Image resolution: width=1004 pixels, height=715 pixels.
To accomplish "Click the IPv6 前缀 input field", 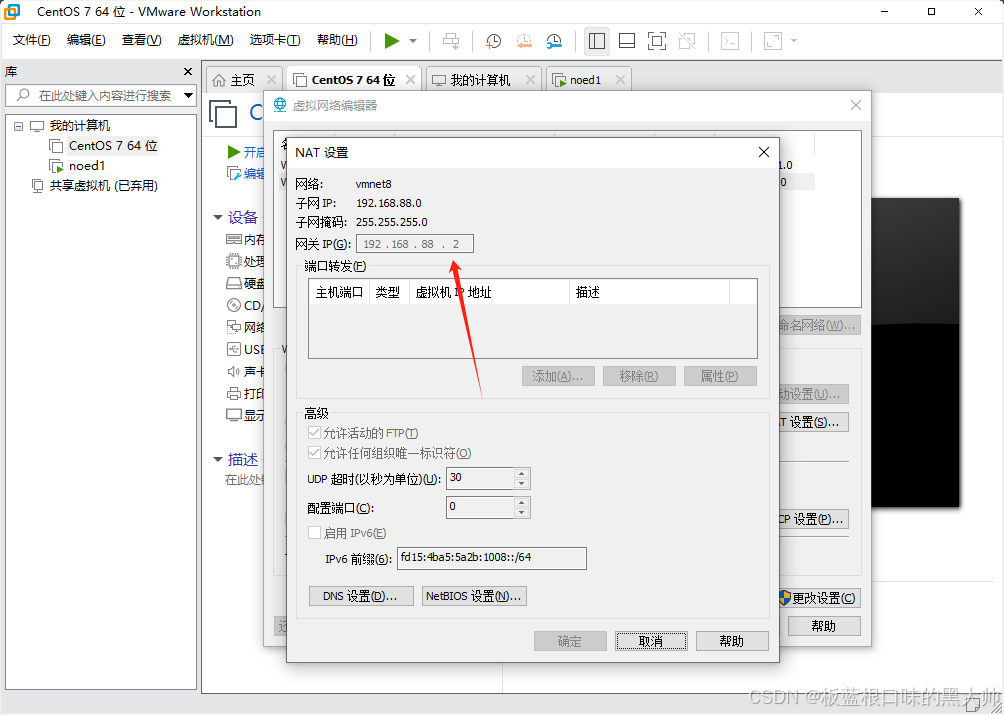I will pos(491,558).
